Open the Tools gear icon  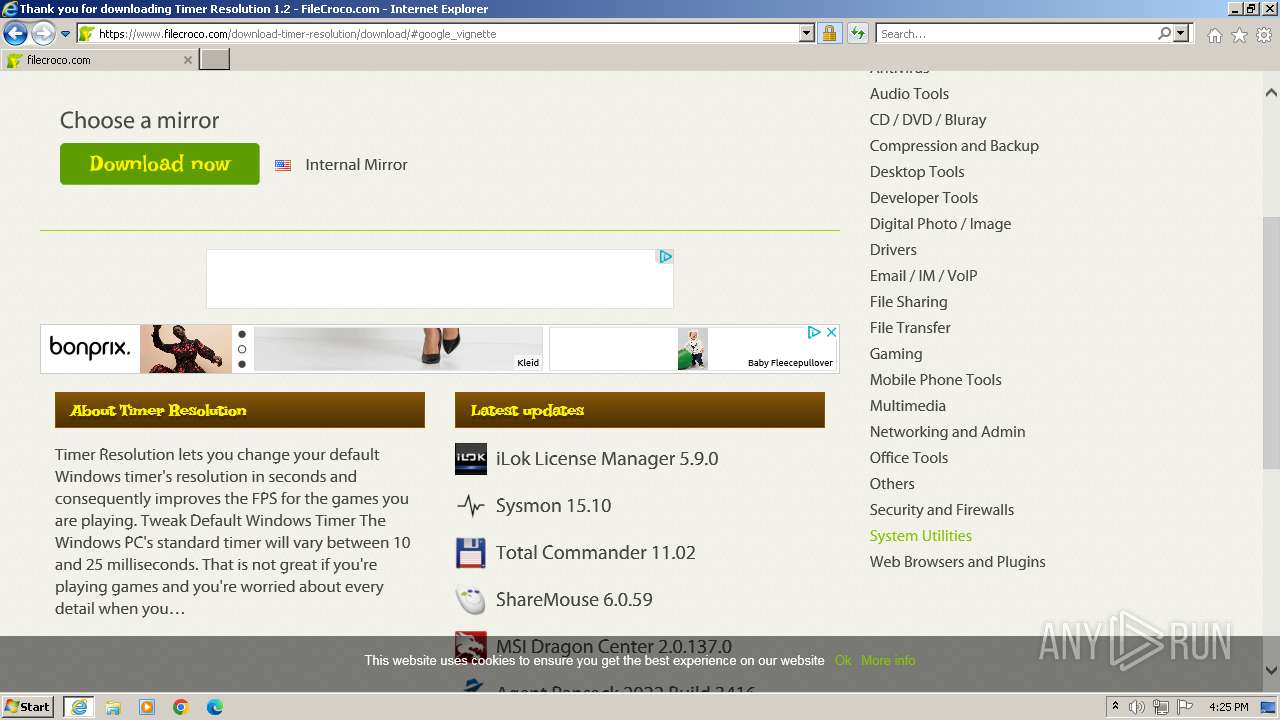(1264, 35)
